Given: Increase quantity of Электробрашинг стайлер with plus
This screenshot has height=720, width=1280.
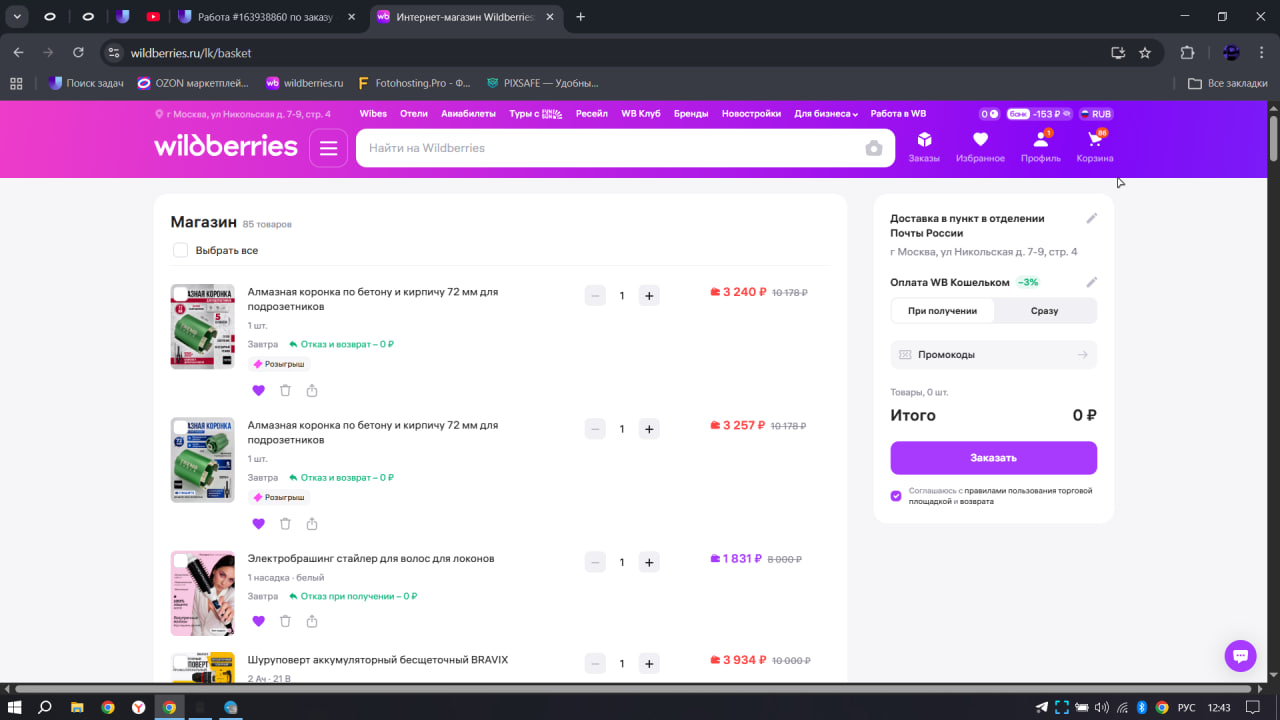Looking at the screenshot, I should tap(649, 562).
